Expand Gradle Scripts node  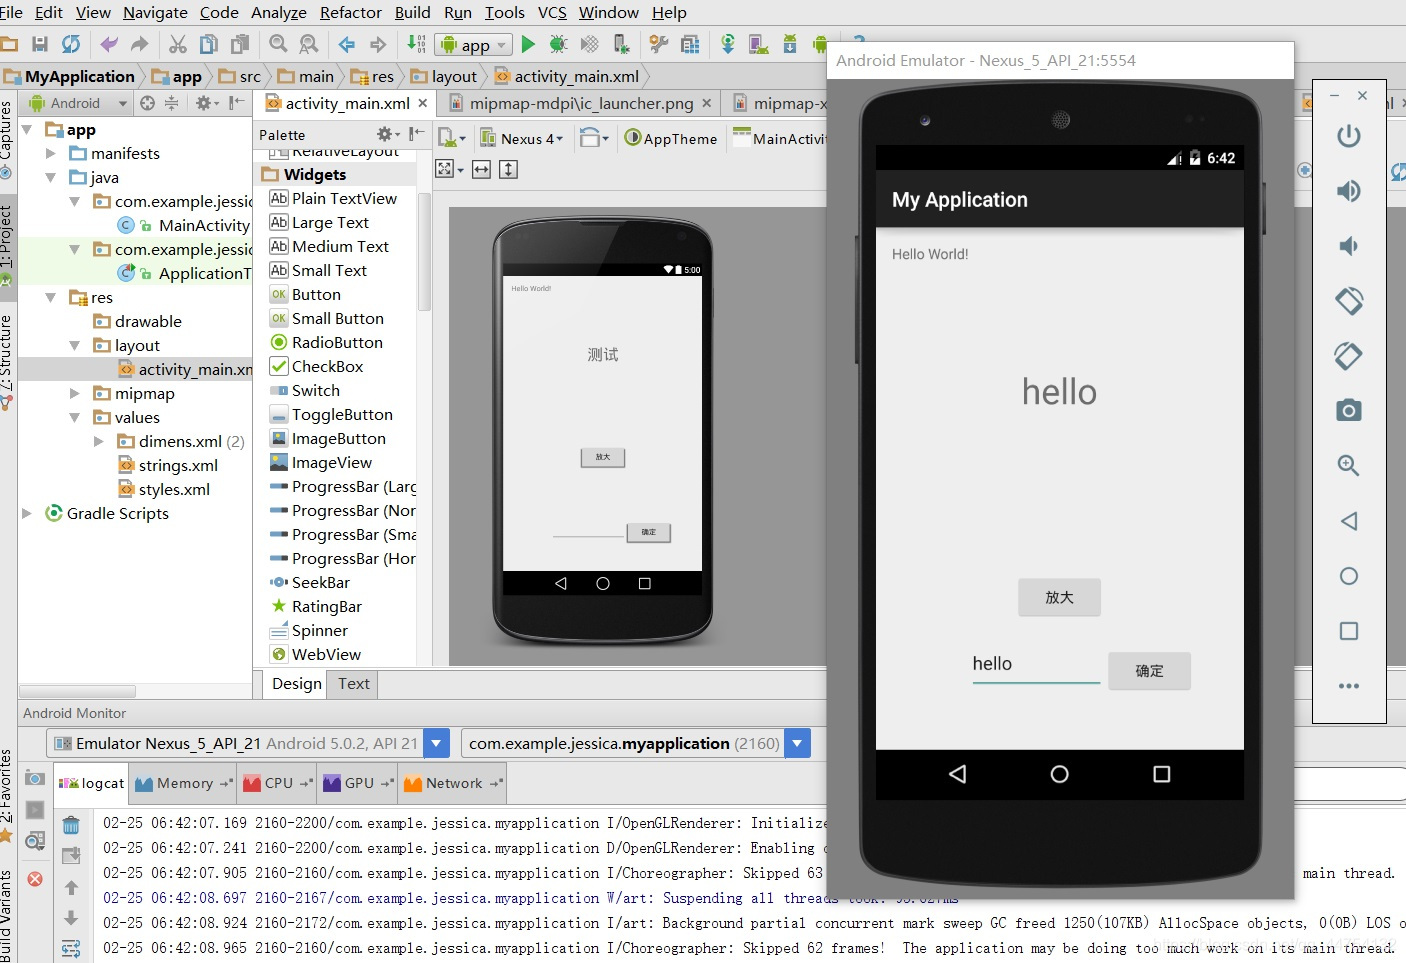coord(27,513)
